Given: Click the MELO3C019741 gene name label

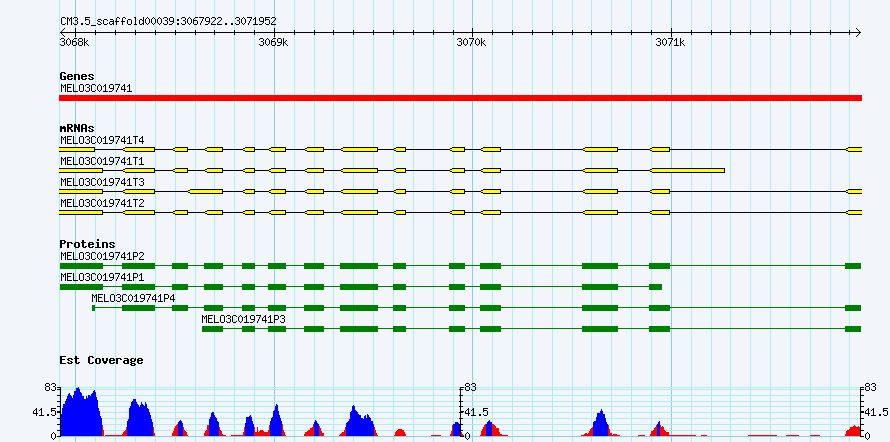Looking at the screenshot, I should coord(96,88).
